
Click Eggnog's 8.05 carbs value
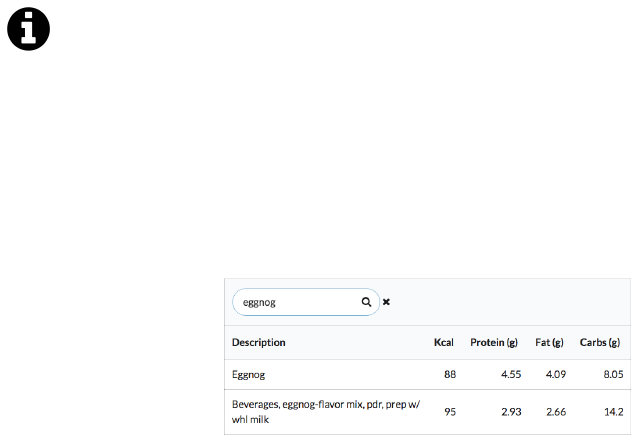pos(608,375)
